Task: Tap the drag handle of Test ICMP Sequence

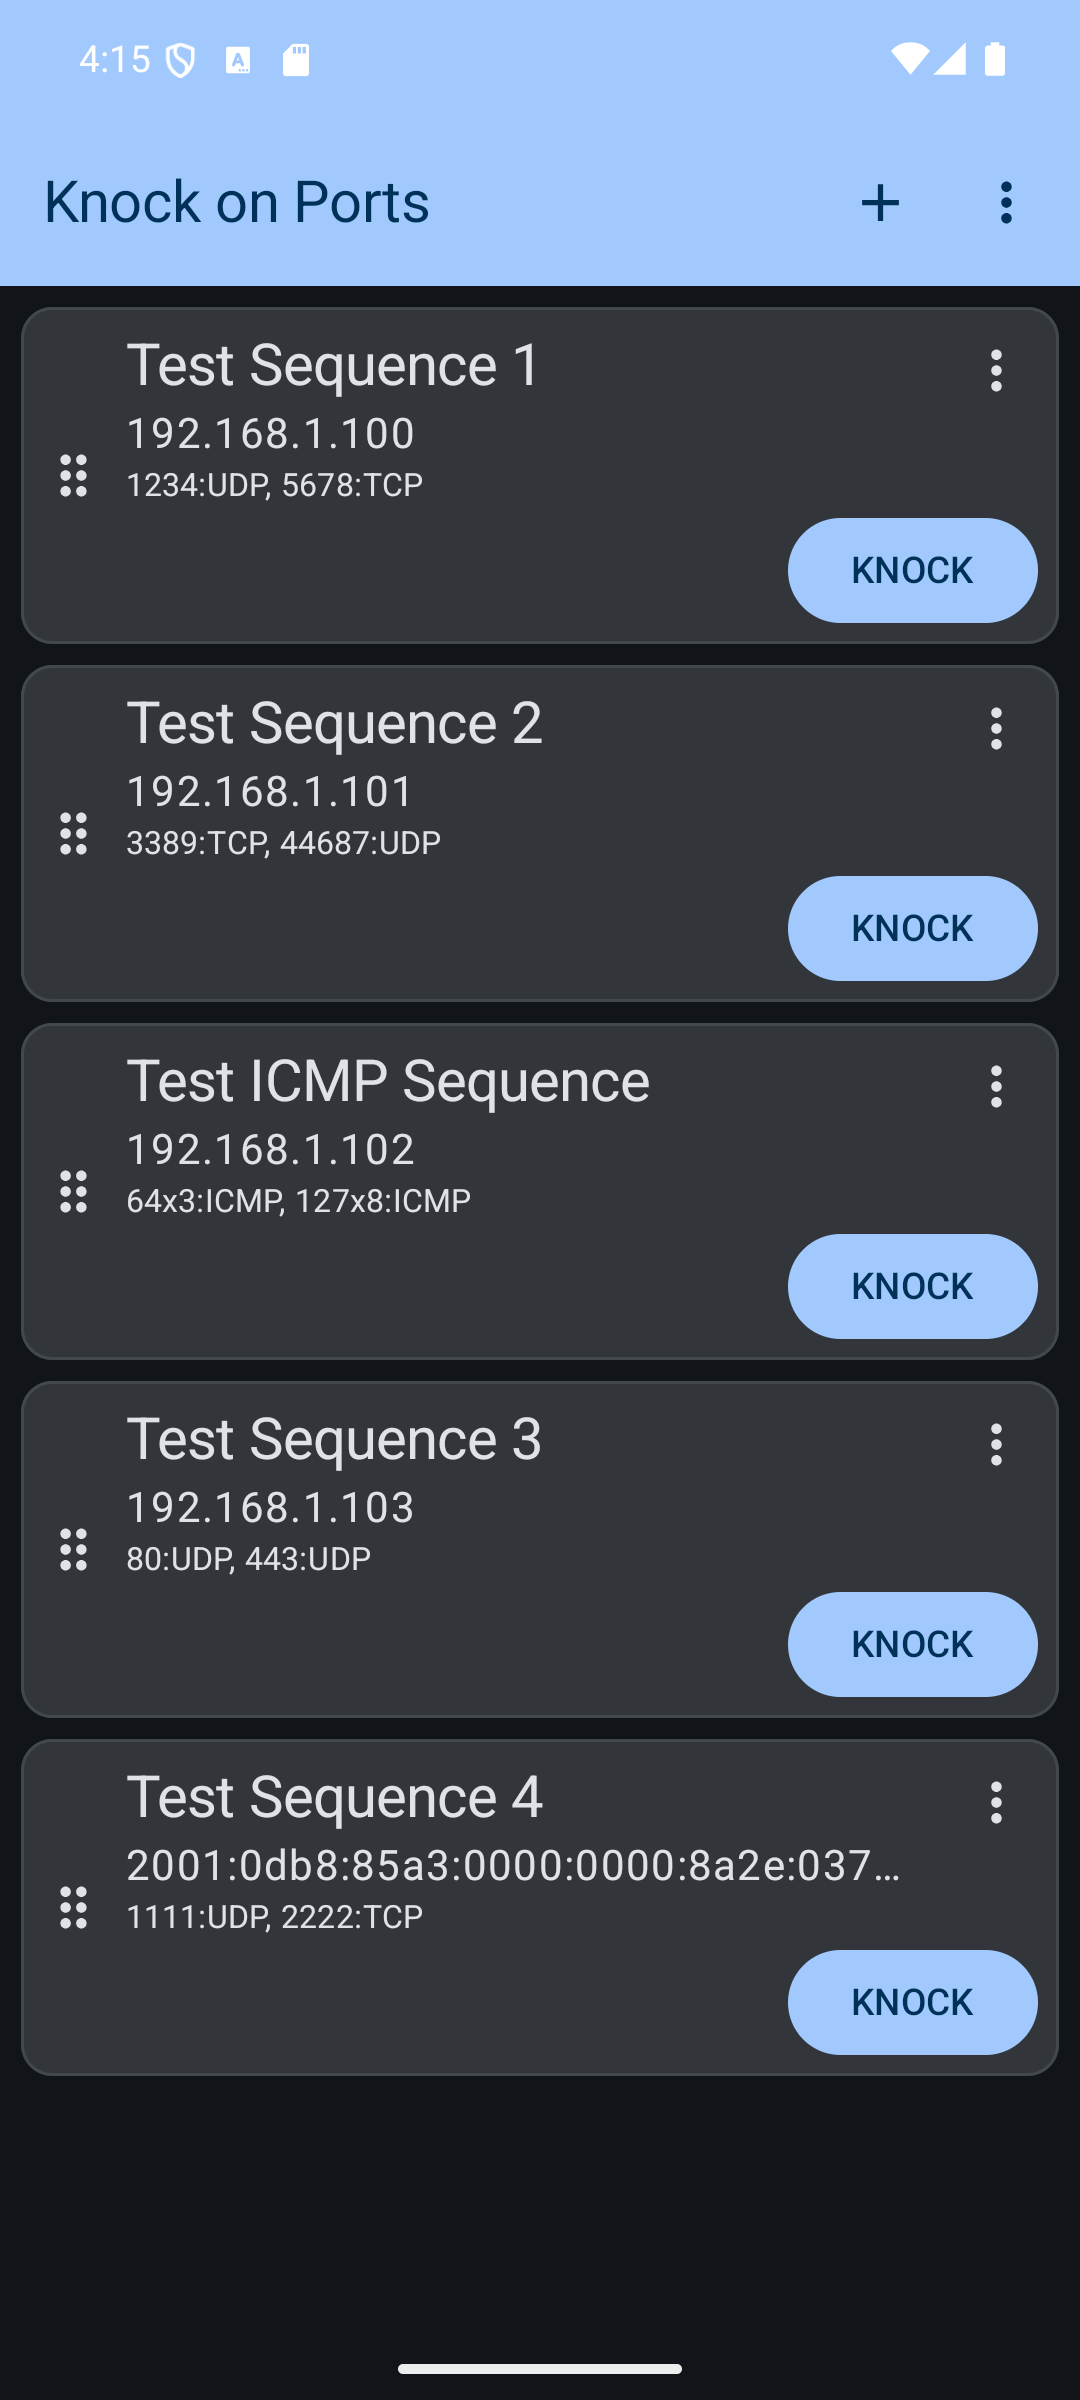Action: click(x=74, y=1191)
